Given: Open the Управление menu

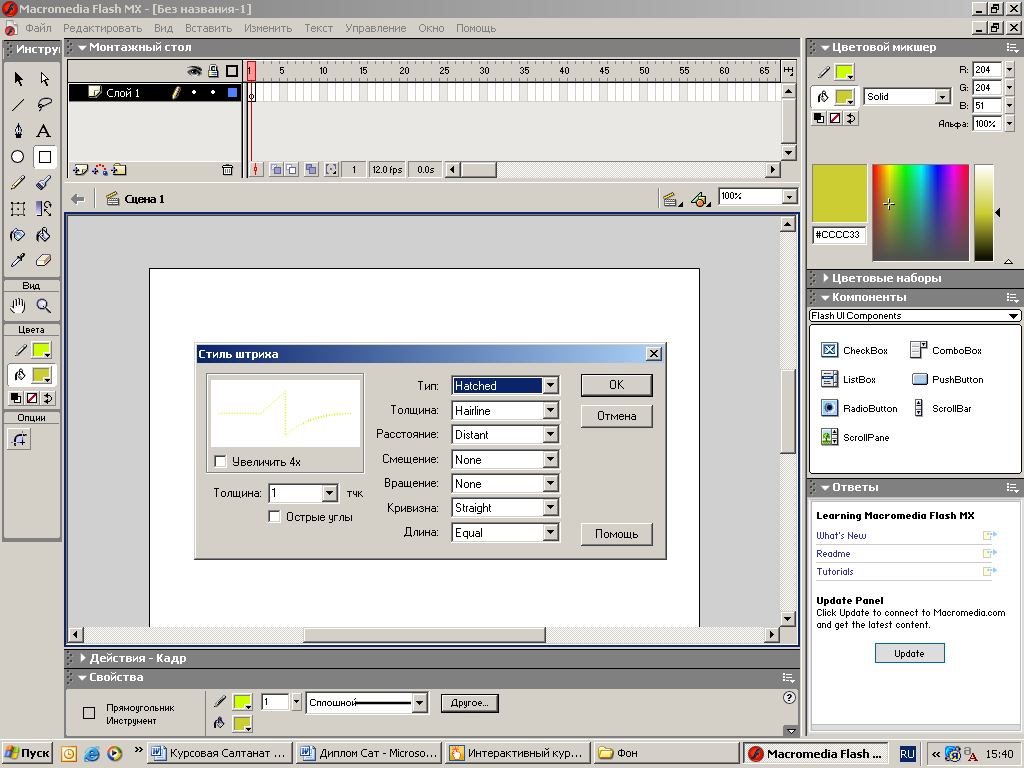Looking at the screenshot, I should point(376,28).
